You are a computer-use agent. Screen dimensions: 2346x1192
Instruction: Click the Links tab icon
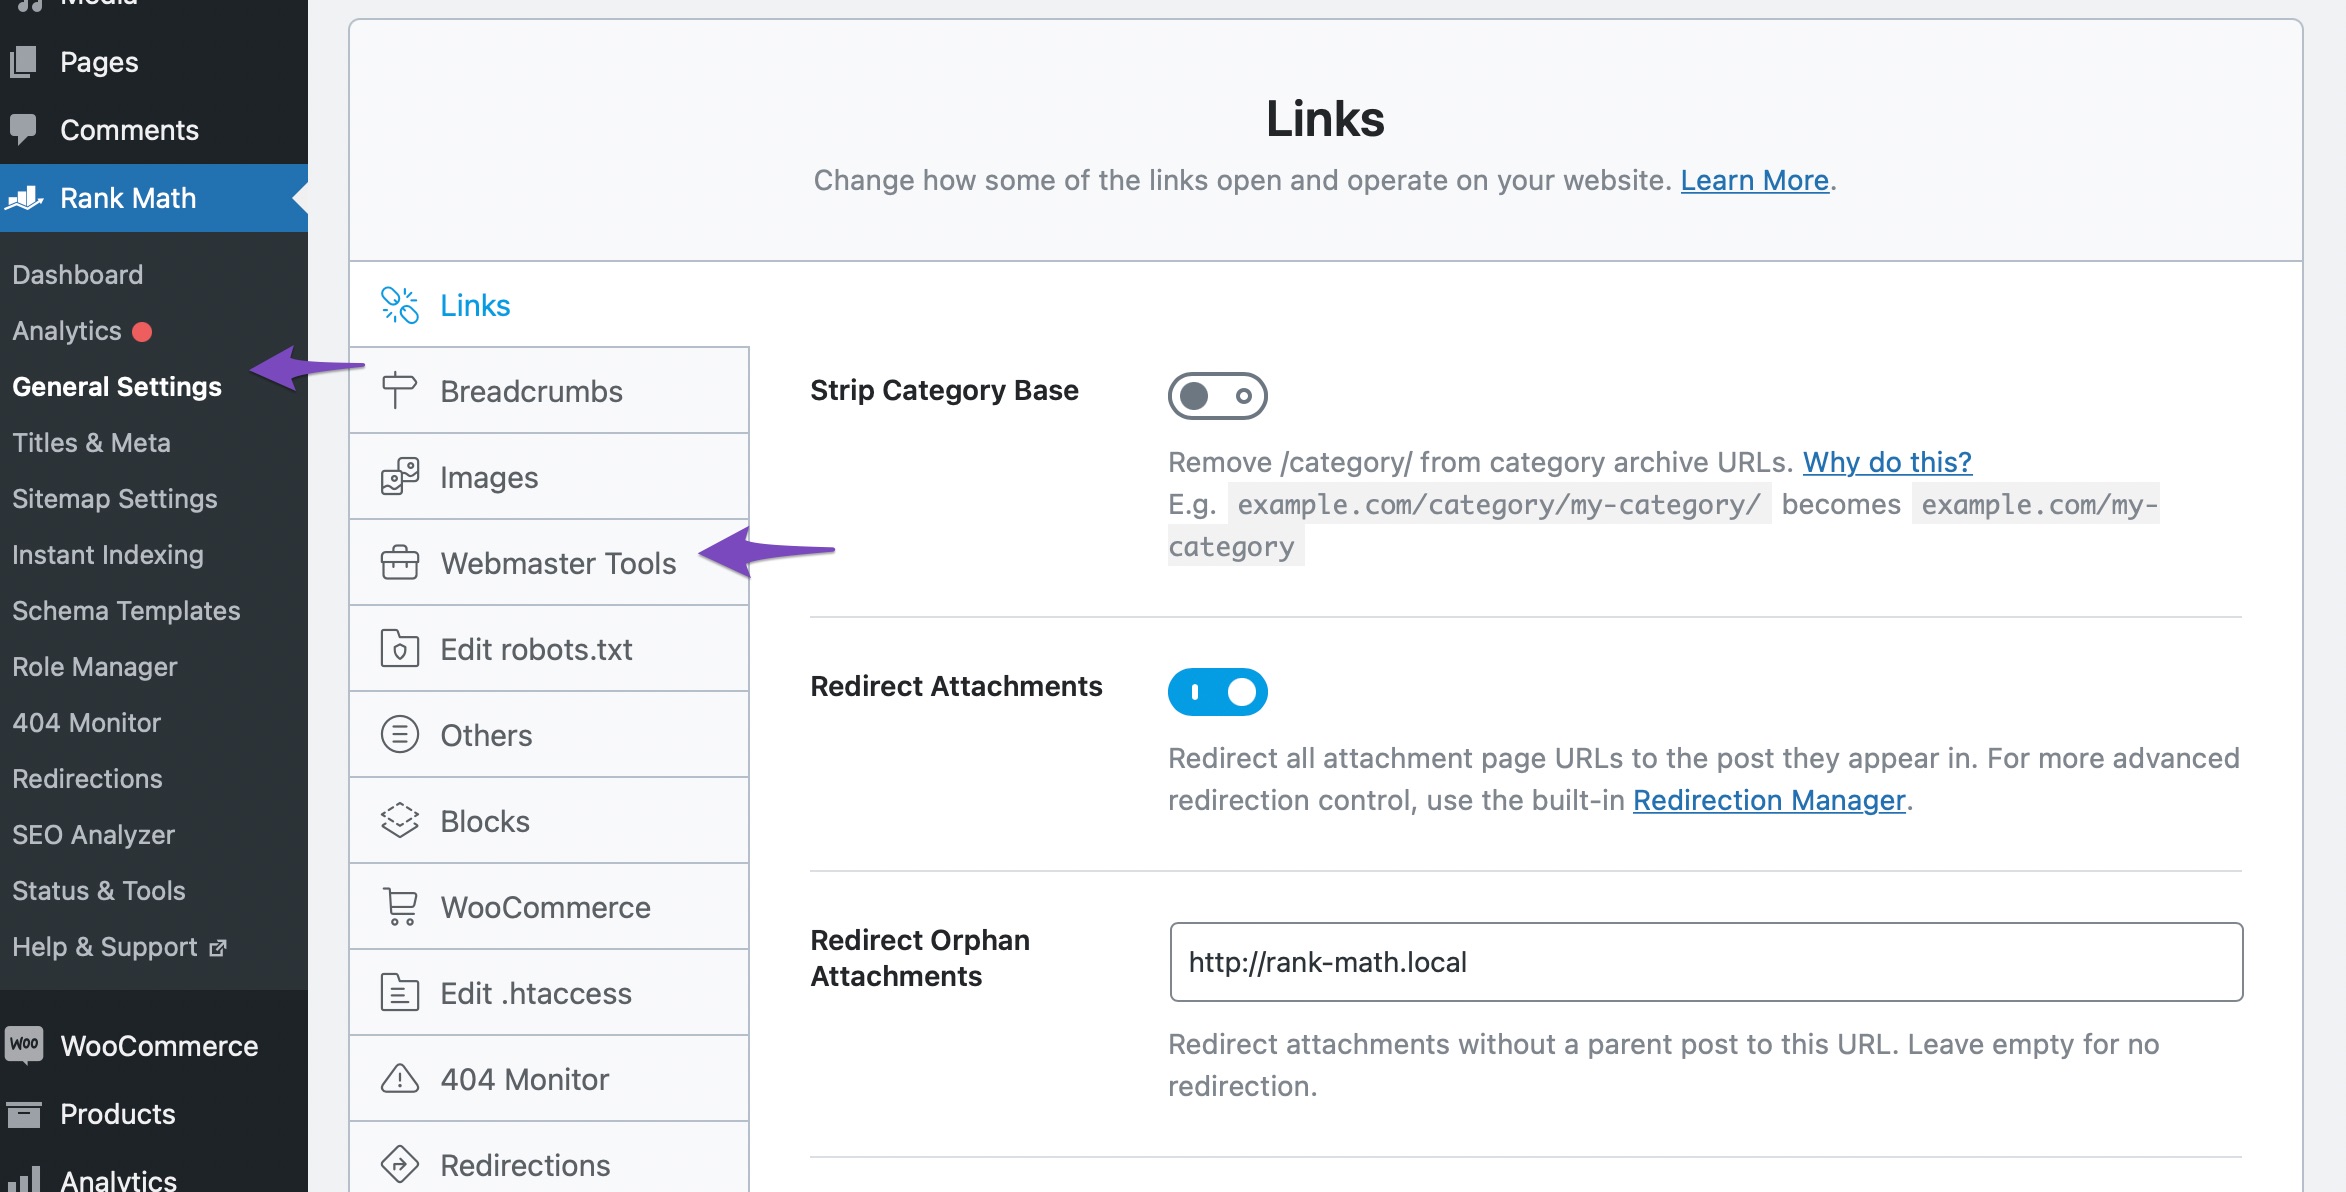399,305
